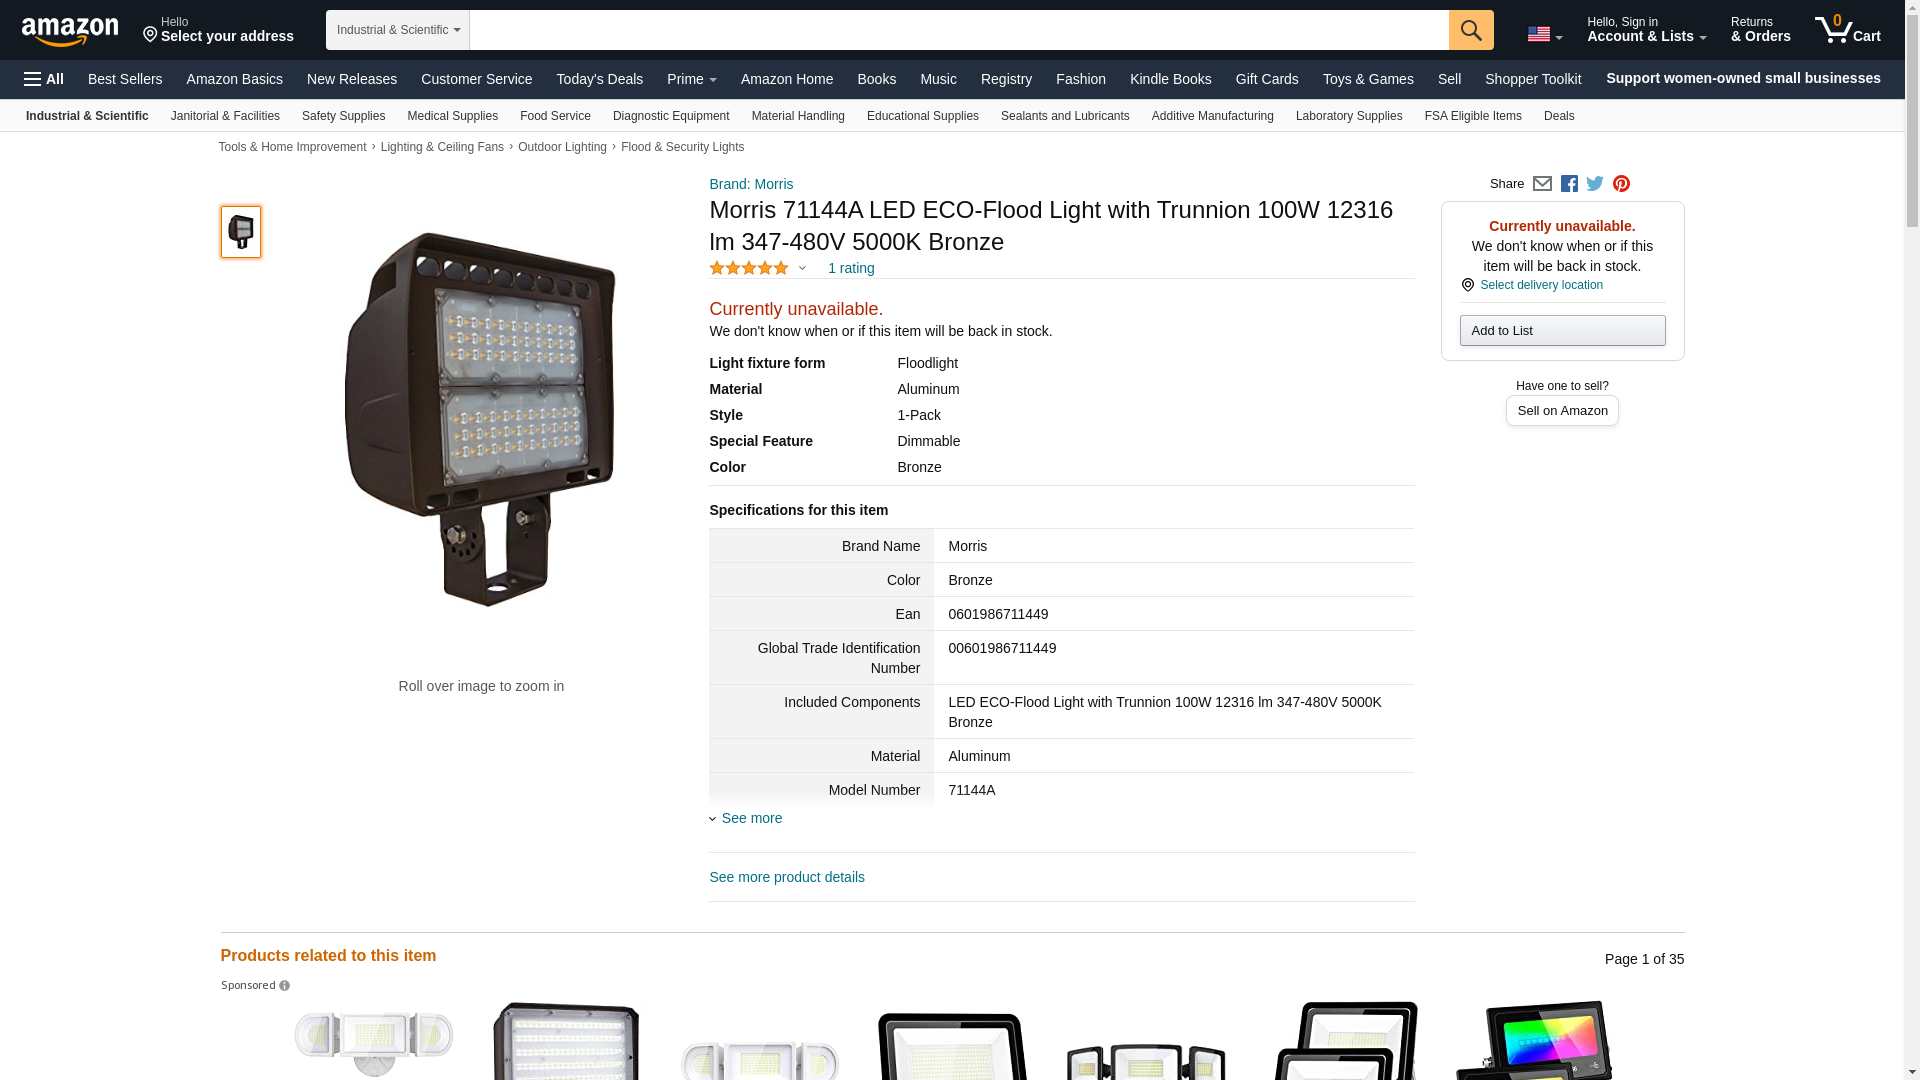Expand See more specifications
The width and height of the screenshot is (1920, 1080).
pos(746,818)
